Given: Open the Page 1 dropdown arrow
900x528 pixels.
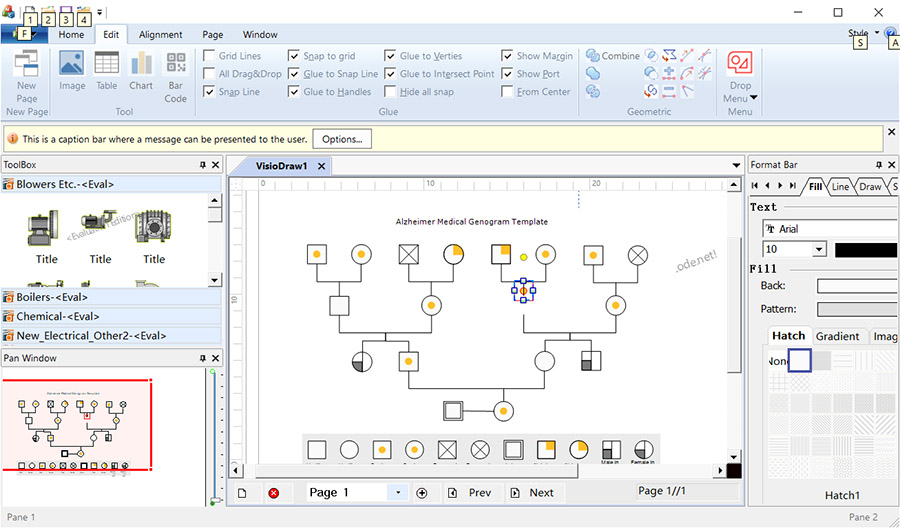Looking at the screenshot, I should 398,492.
